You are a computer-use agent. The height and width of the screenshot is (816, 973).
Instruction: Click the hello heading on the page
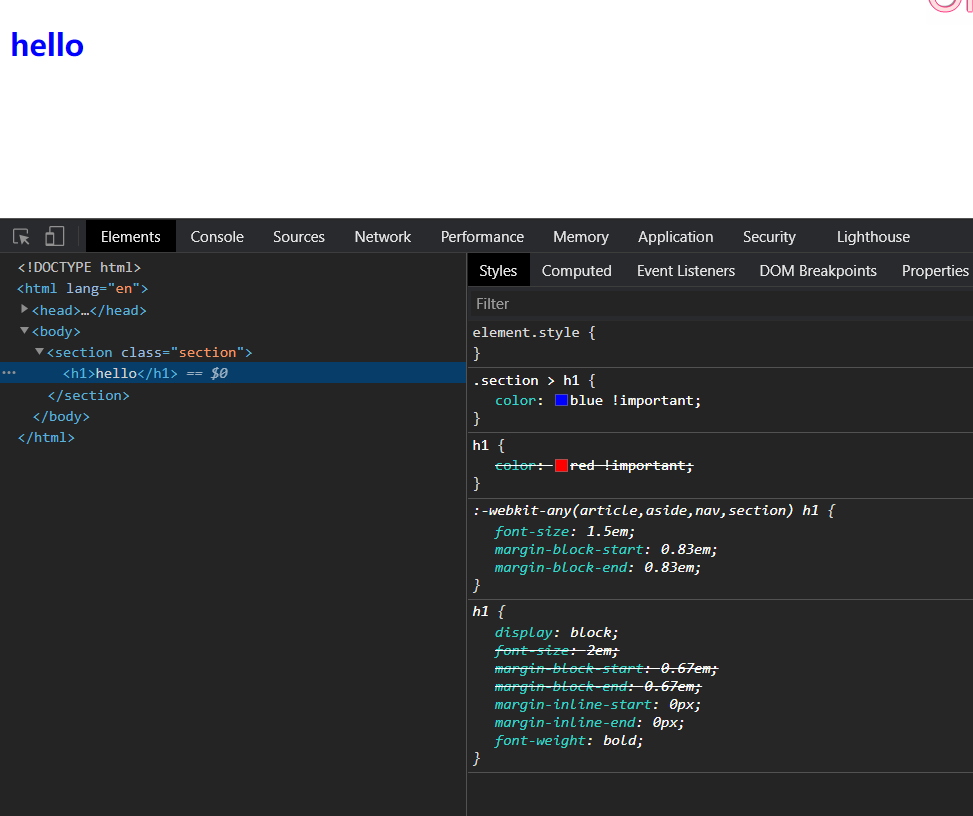click(47, 45)
